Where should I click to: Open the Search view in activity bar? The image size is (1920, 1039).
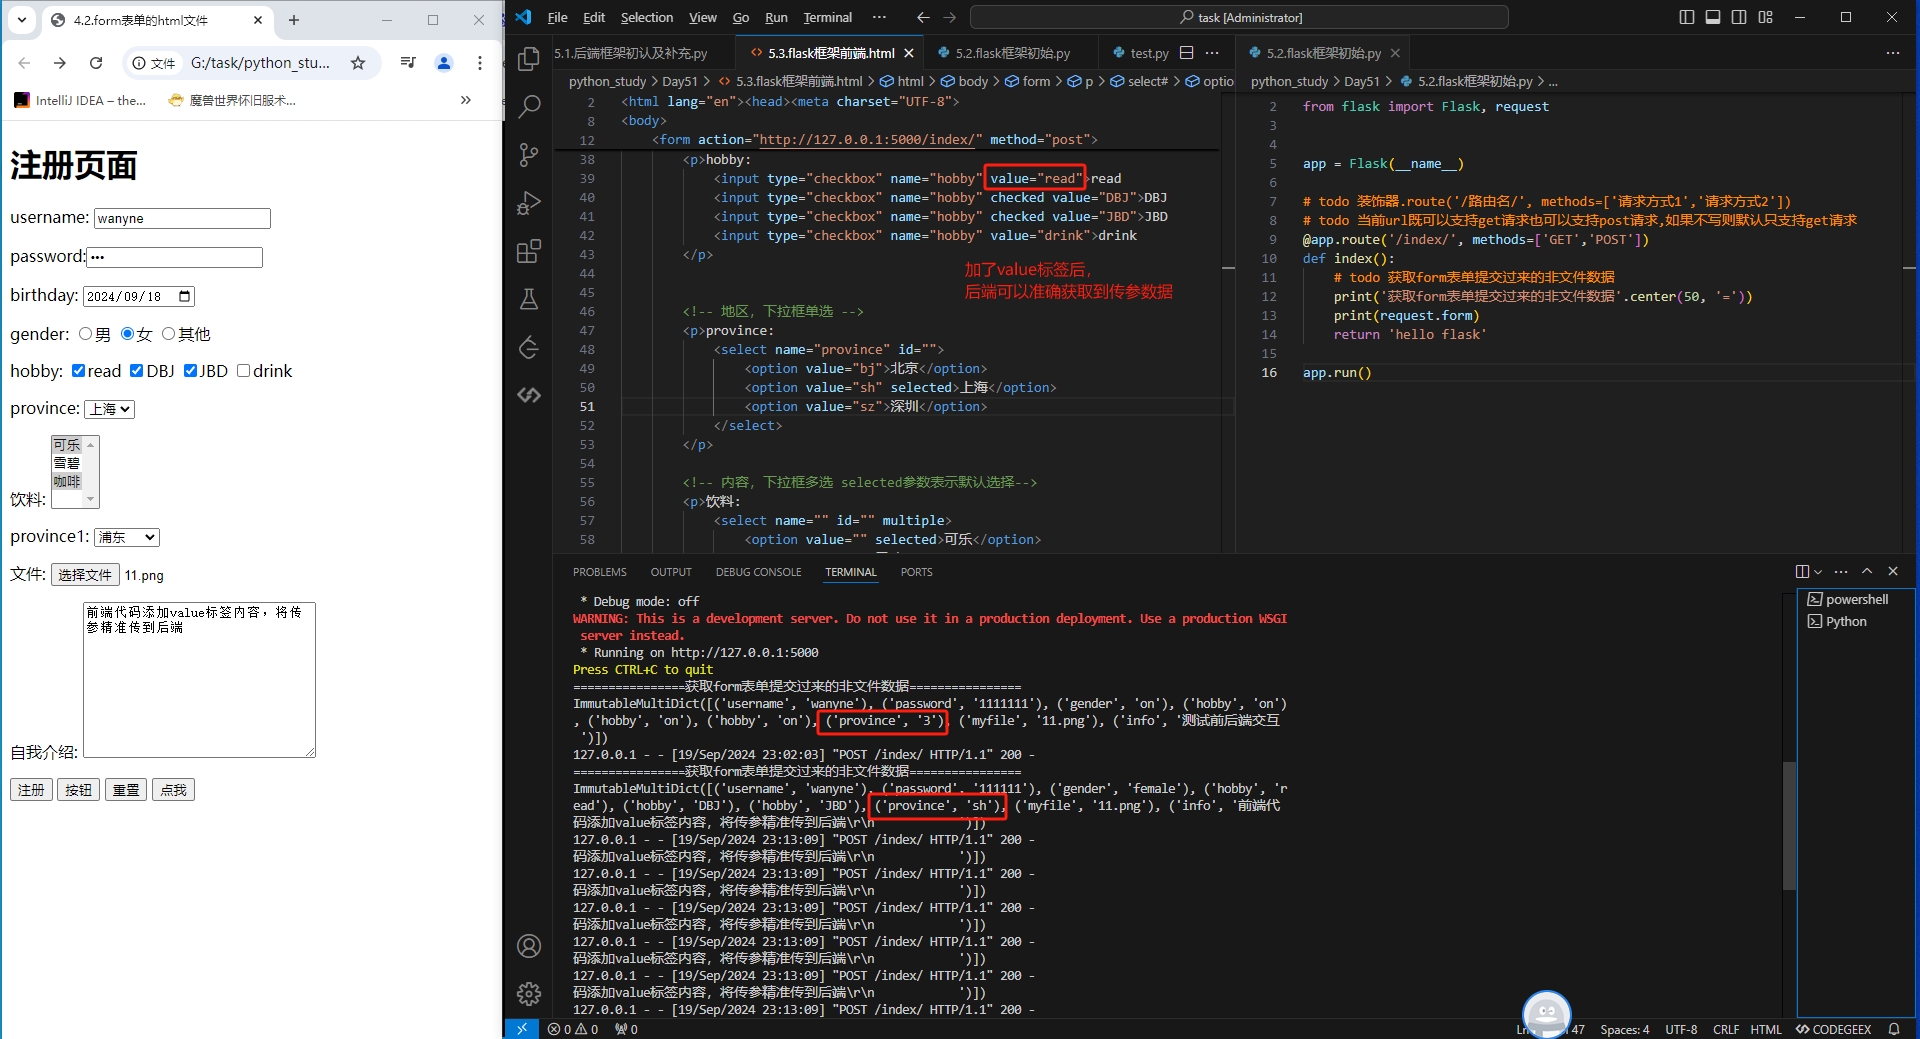click(x=529, y=106)
